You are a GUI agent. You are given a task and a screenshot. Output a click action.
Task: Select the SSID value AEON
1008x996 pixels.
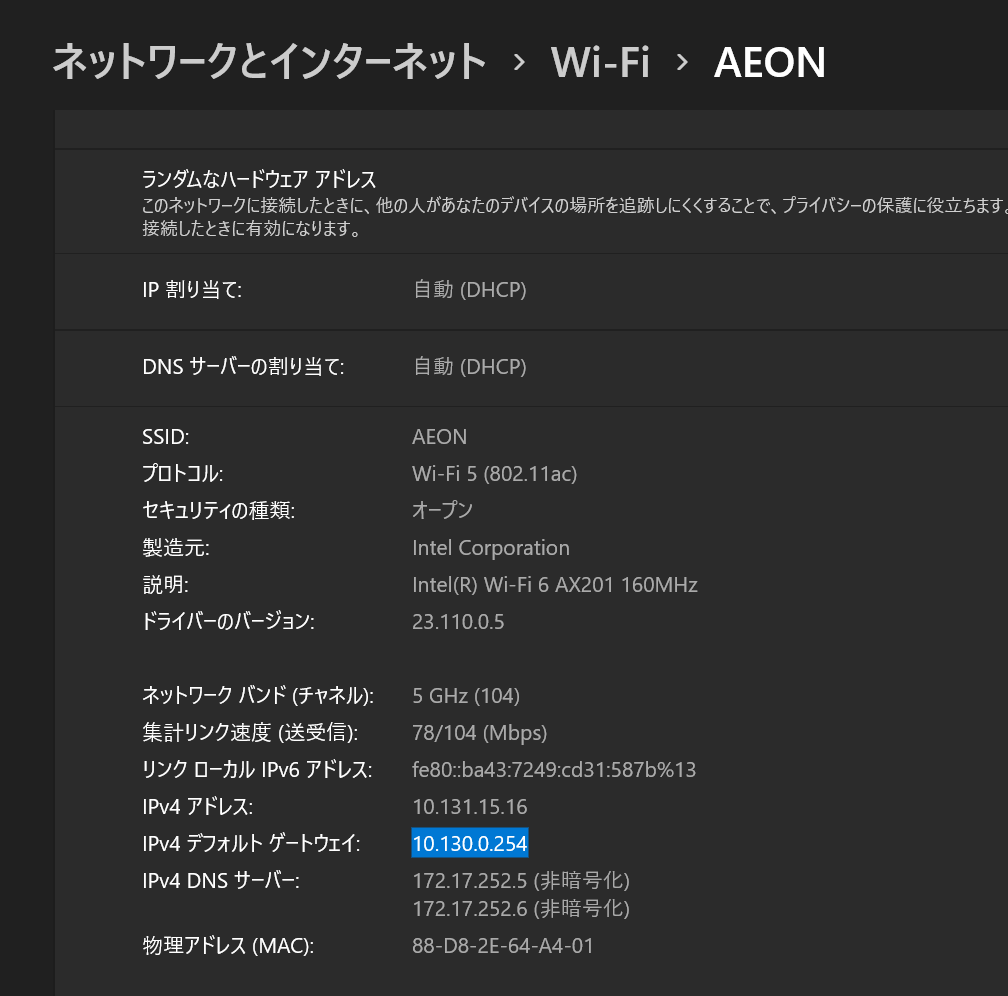pyautogui.click(x=440, y=437)
